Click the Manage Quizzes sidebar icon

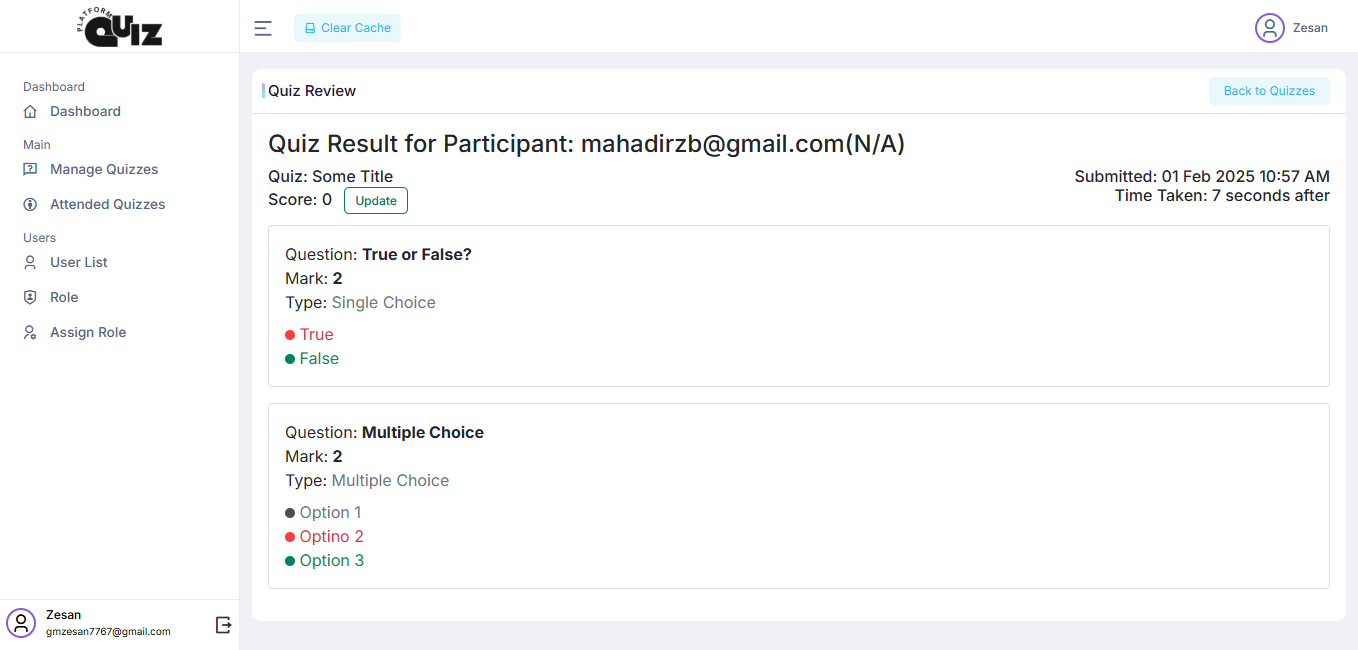pos(30,169)
